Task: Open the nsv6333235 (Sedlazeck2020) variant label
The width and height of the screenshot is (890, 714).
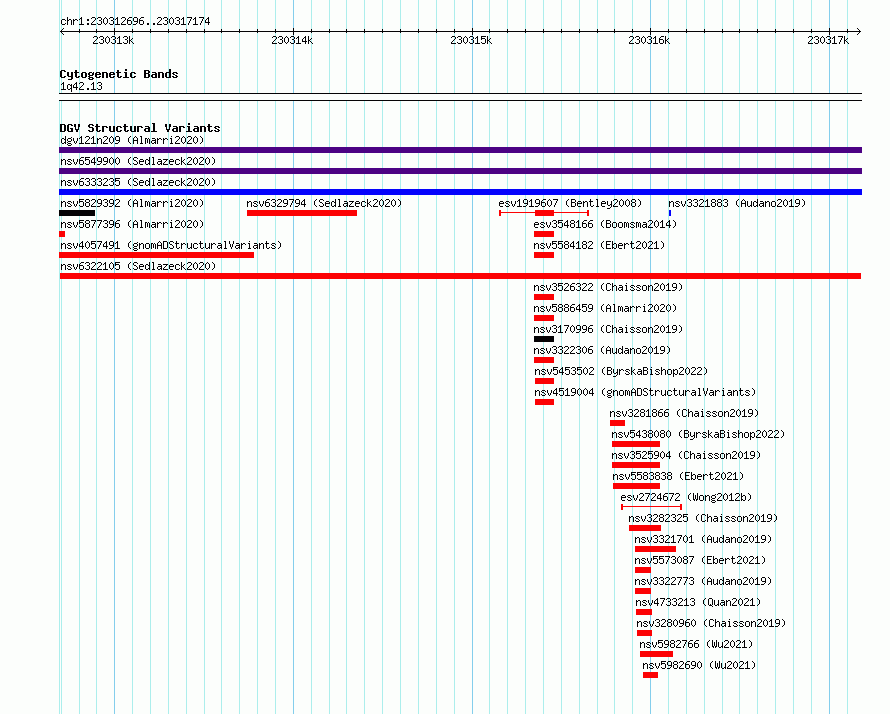Action: (x=138, y=182)
